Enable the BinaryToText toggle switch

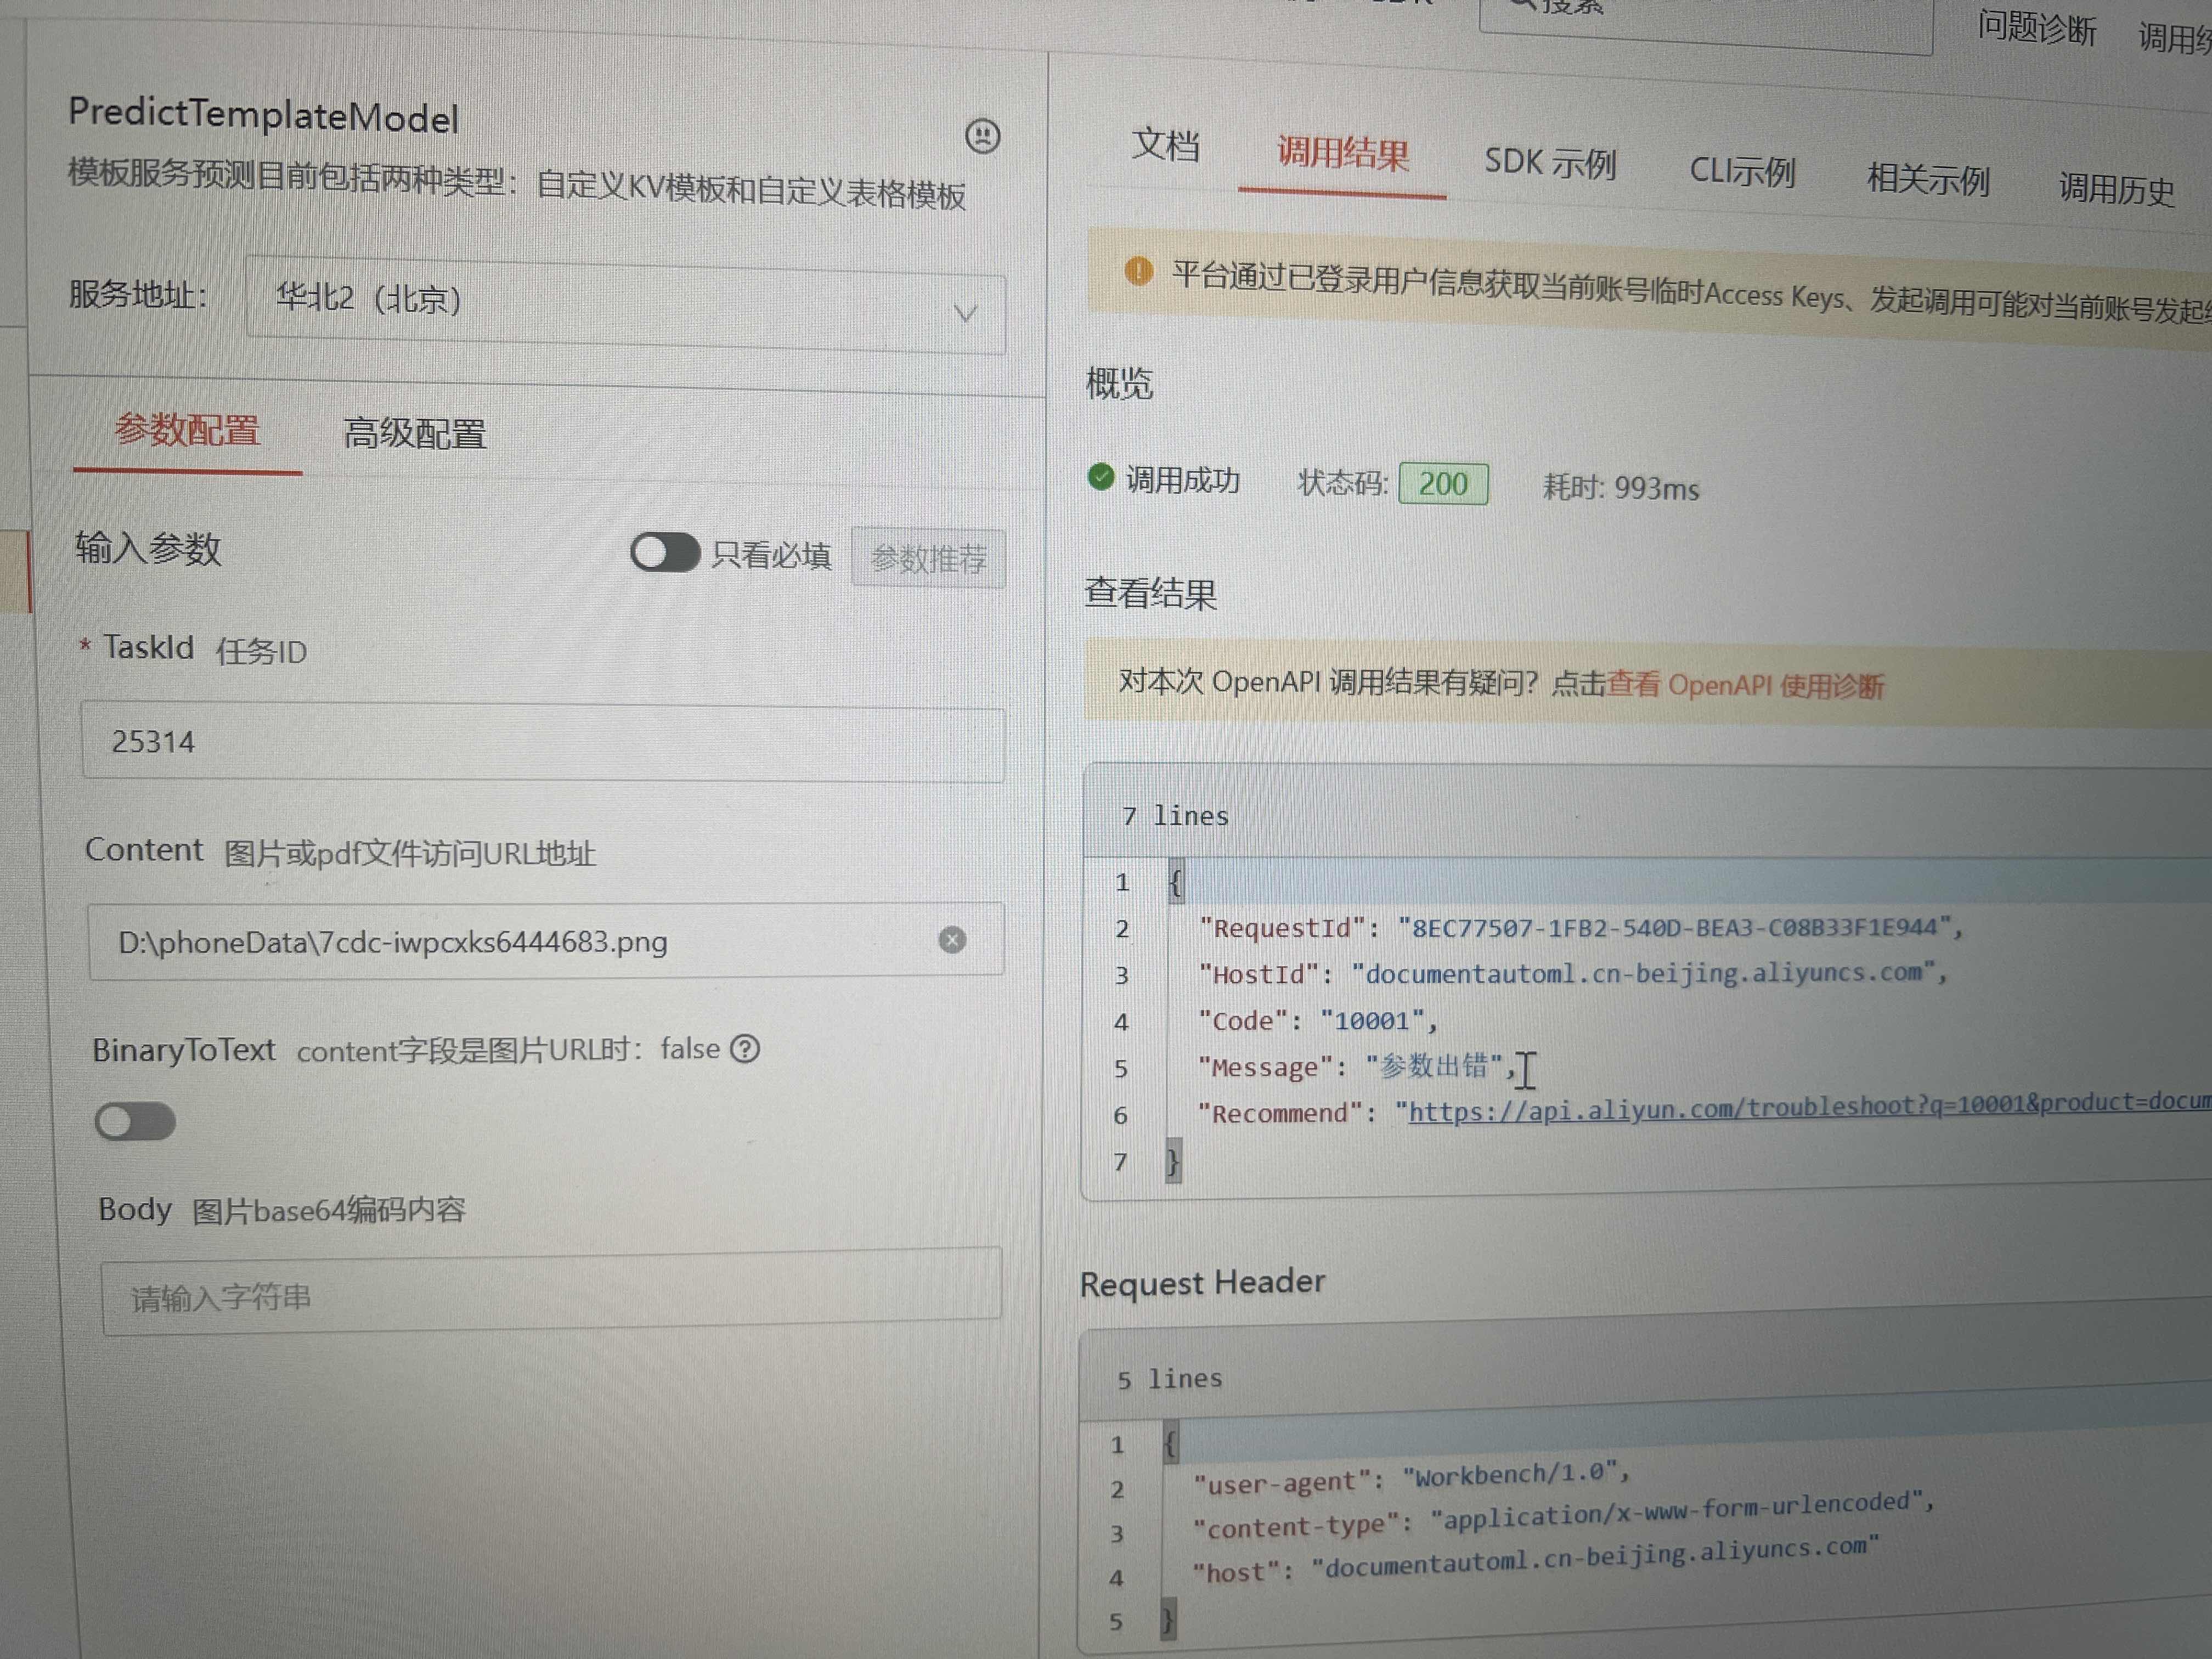coord(136,1122)
